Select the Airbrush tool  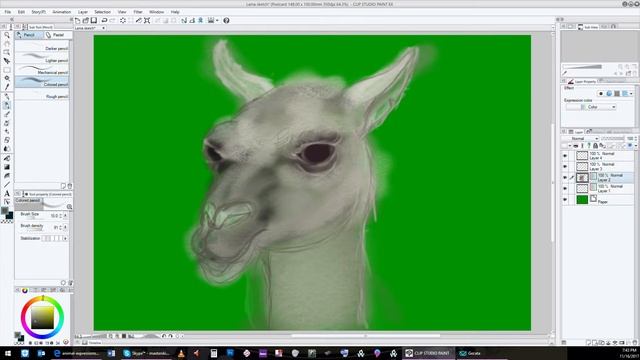click(7, 123)
